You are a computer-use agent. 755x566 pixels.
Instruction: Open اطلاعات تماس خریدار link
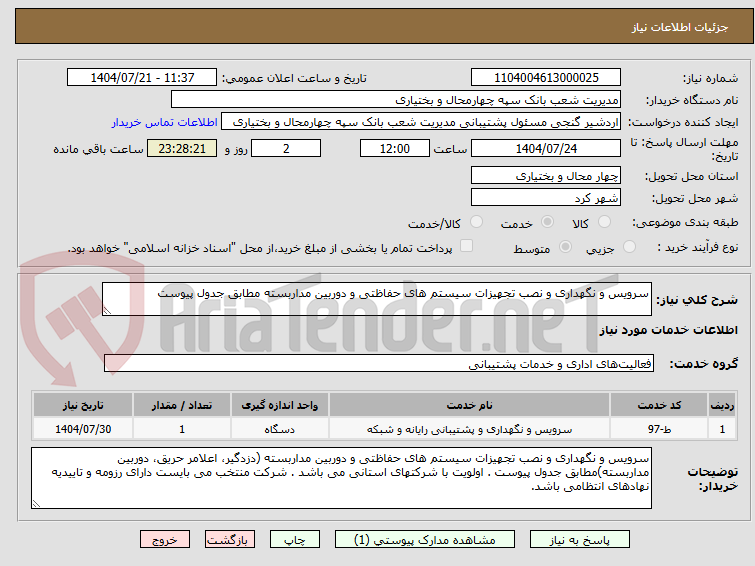tap(165, 122)
